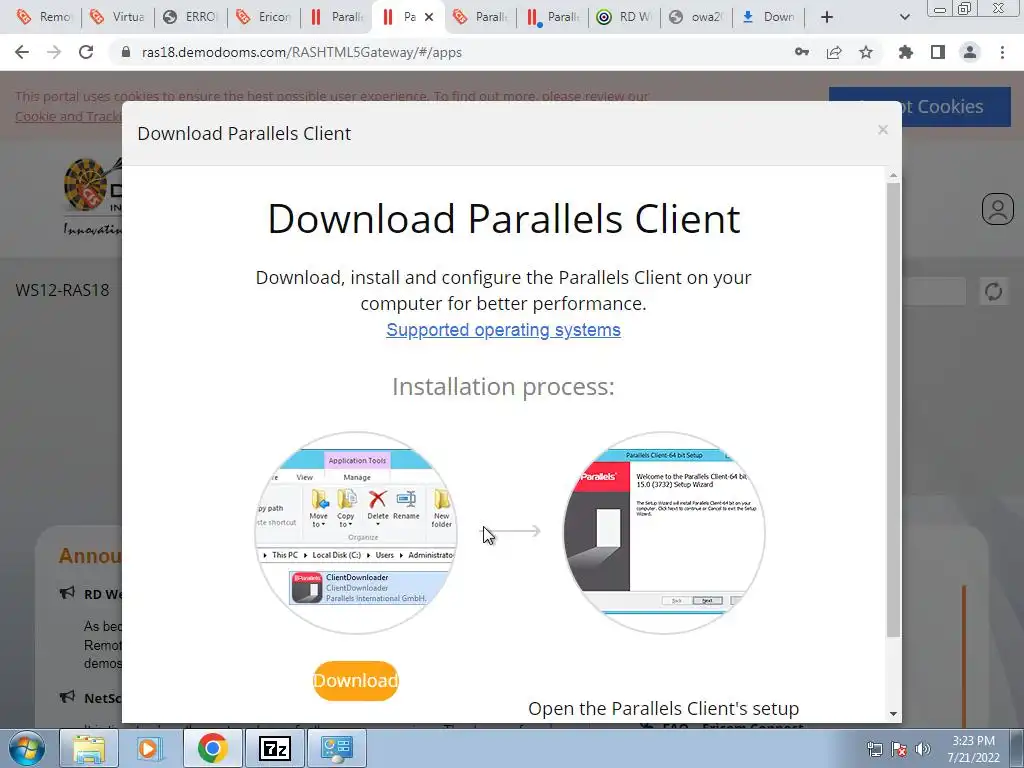Screen dimensions: 1024x768
Task: Switch to the Ericon tab
Action: click(x=263, y=17)
